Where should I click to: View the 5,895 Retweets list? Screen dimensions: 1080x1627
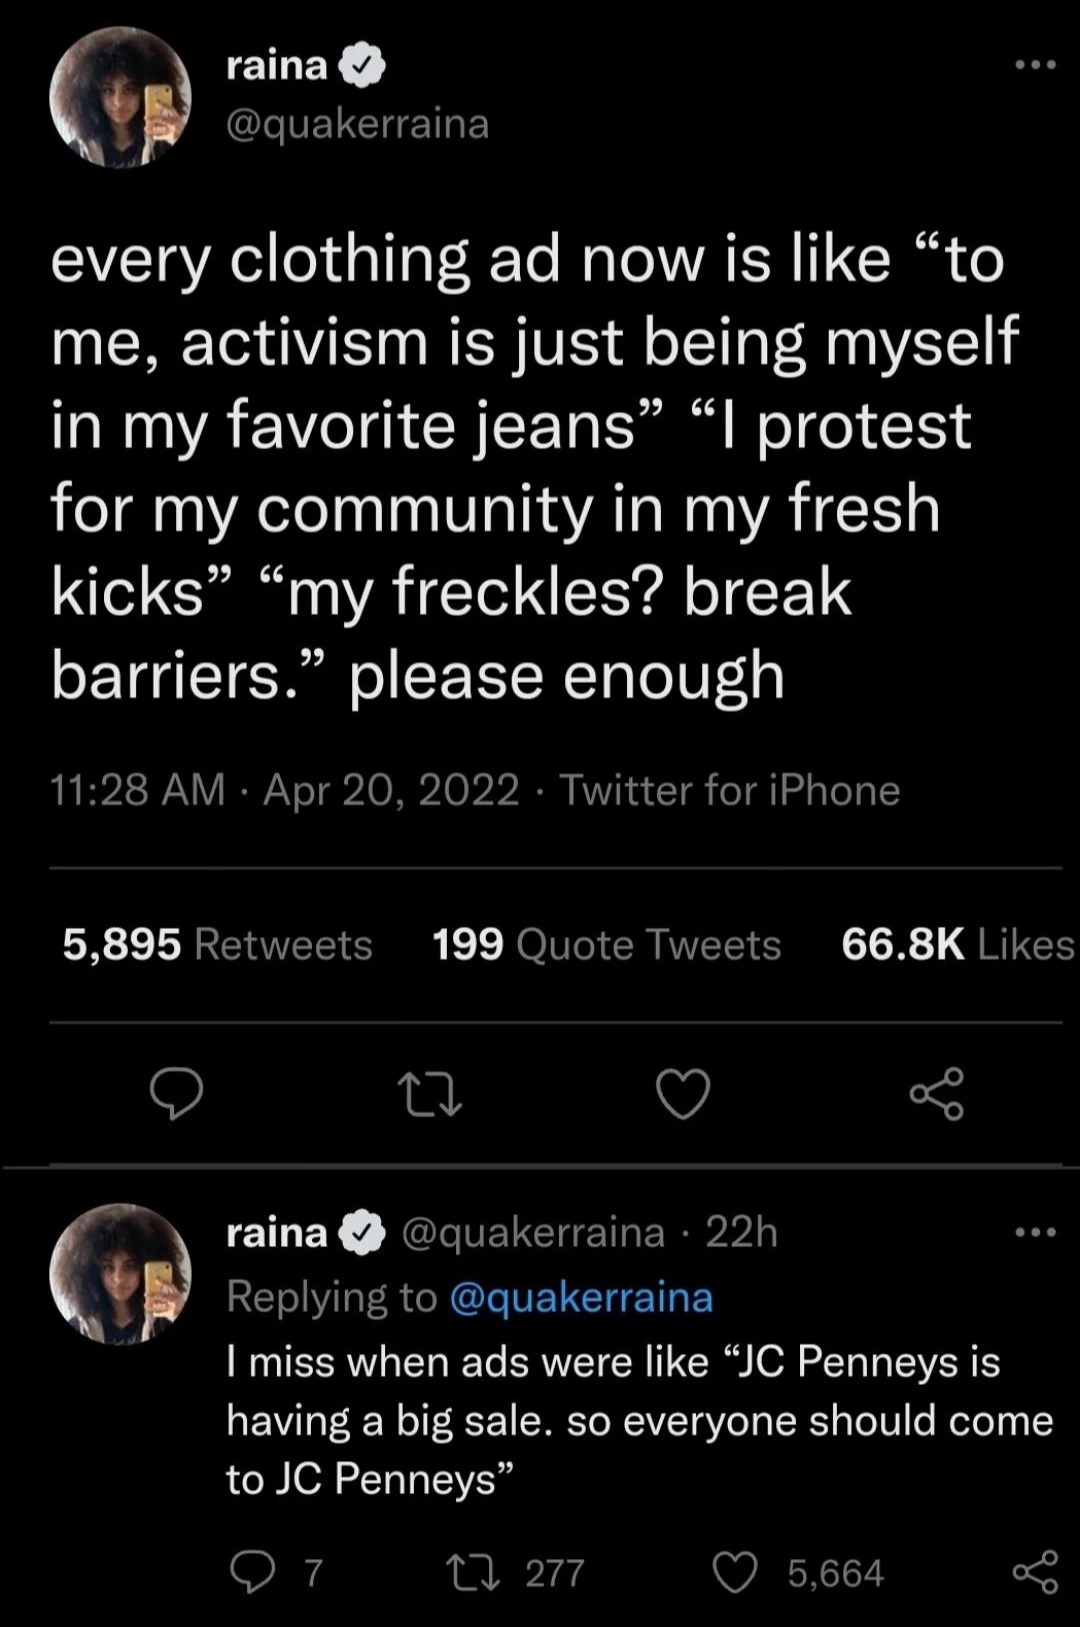(x=217, y=944)
